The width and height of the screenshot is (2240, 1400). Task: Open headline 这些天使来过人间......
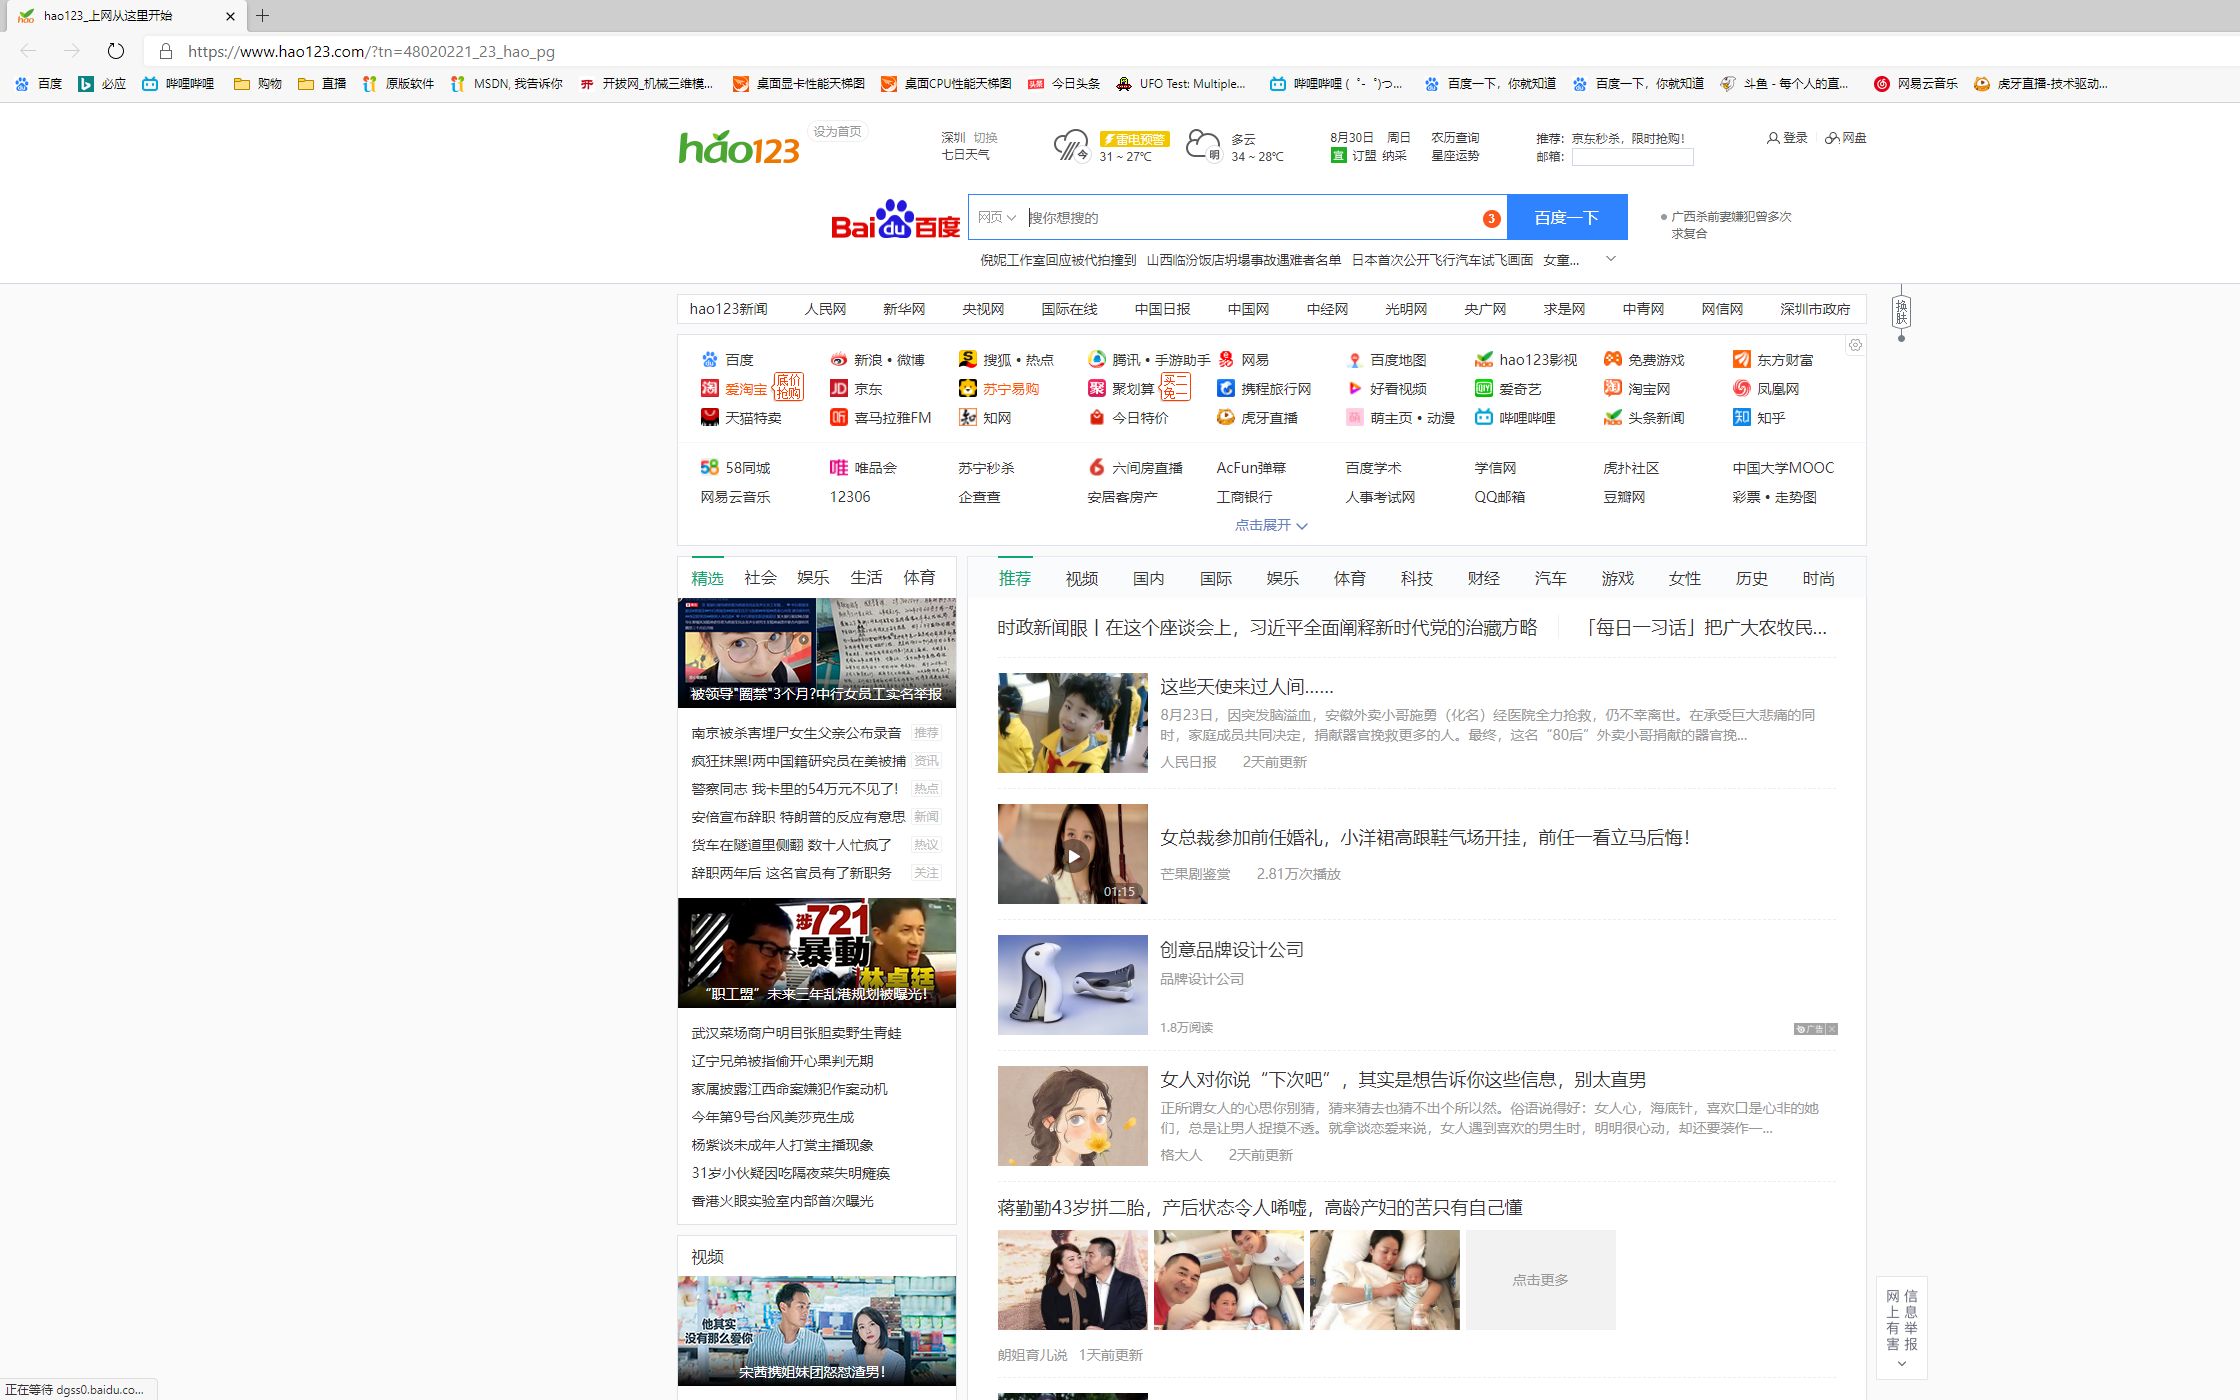coord(1246,687)
